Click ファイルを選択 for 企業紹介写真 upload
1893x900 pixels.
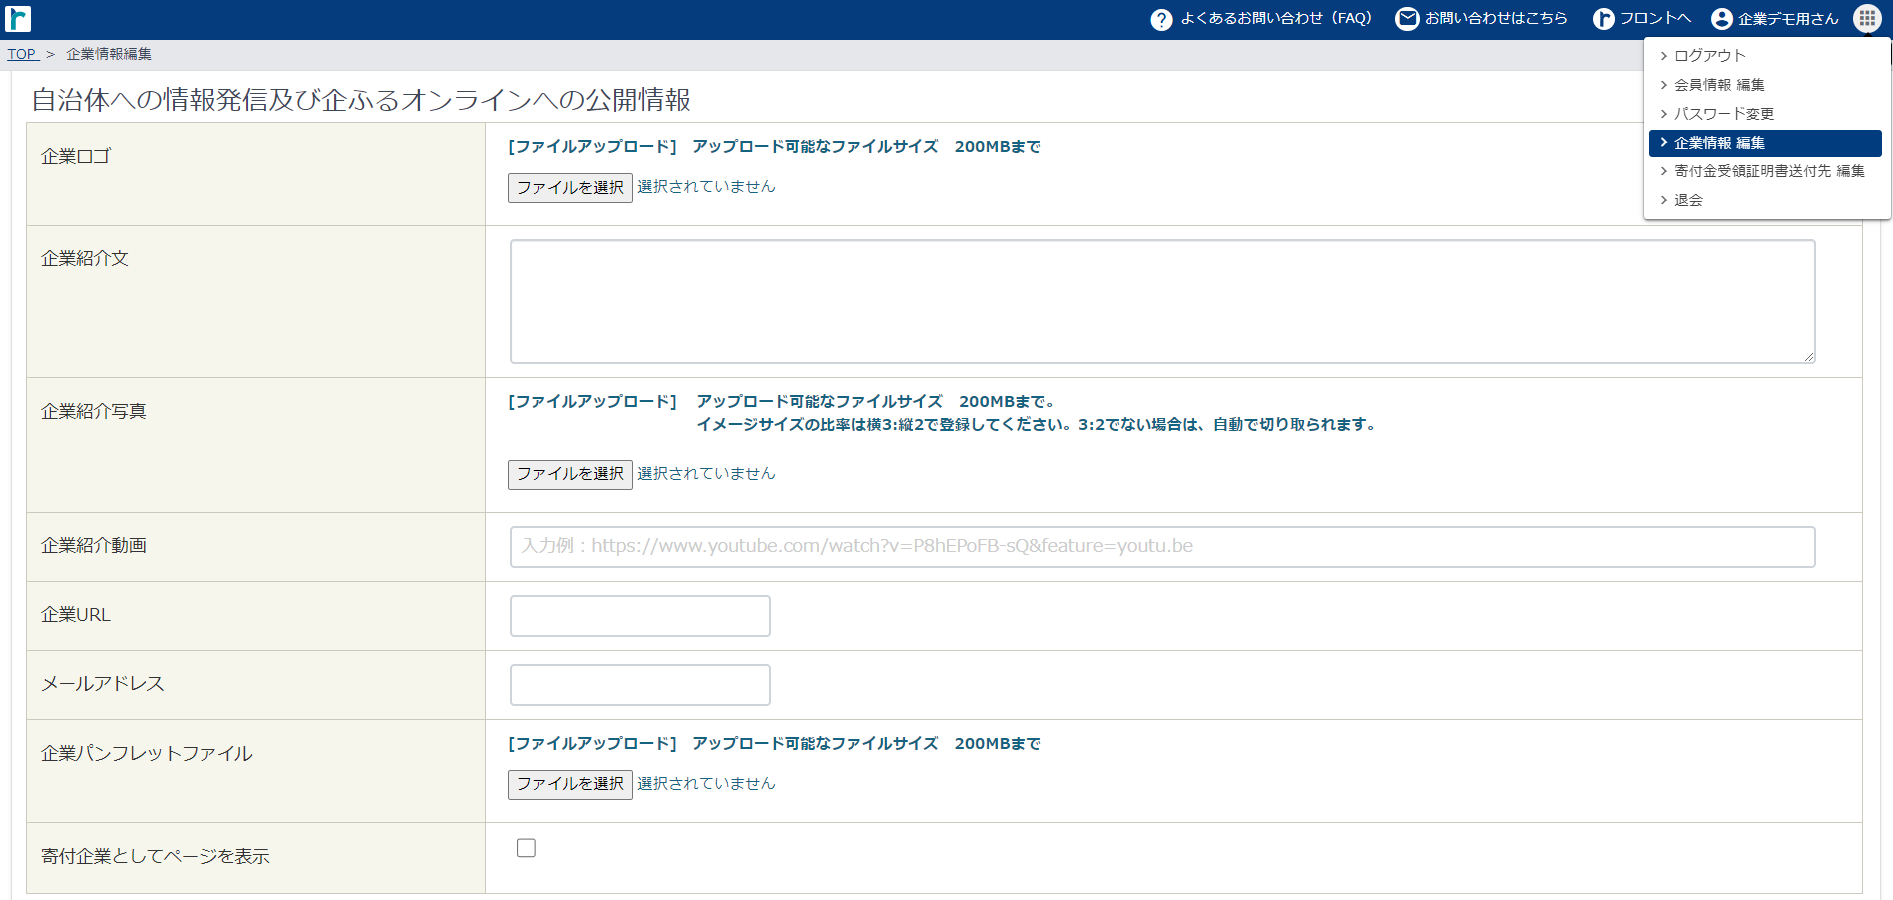(570, 474)
